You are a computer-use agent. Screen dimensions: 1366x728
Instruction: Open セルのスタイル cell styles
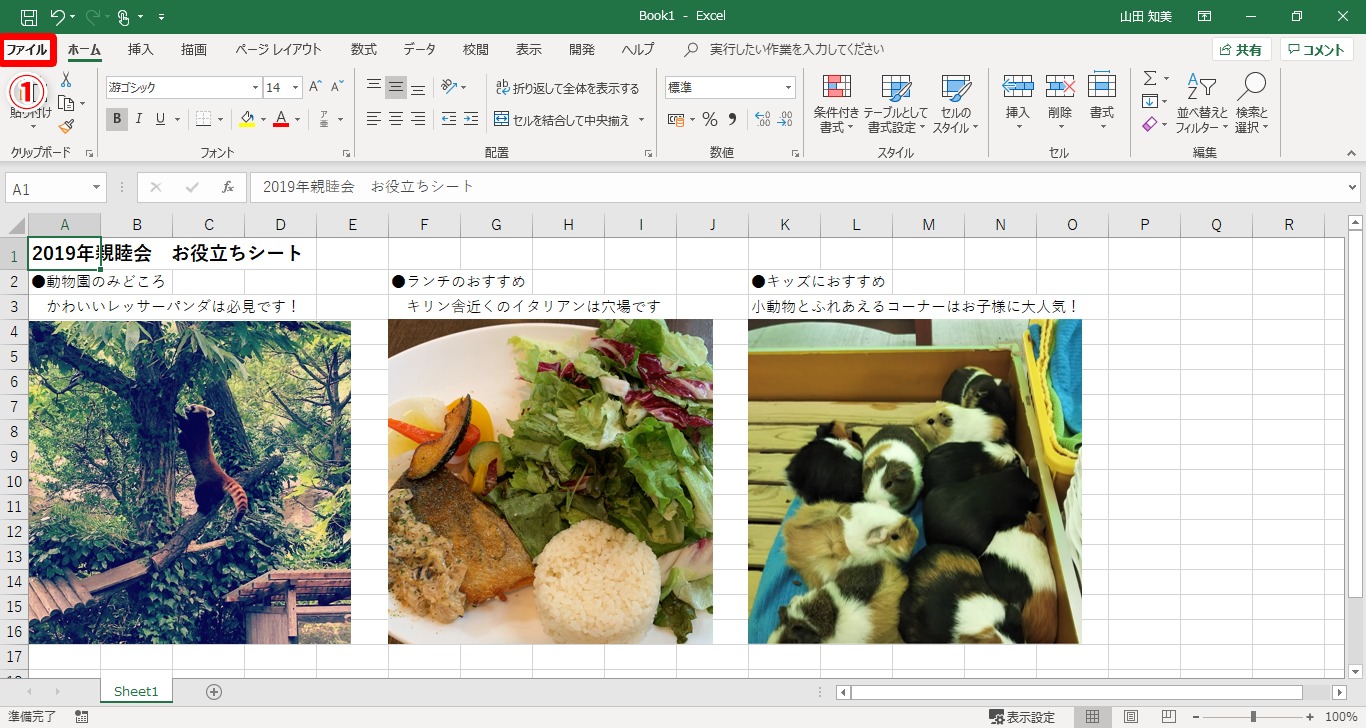pyautogui.click(x=955, y=104)
